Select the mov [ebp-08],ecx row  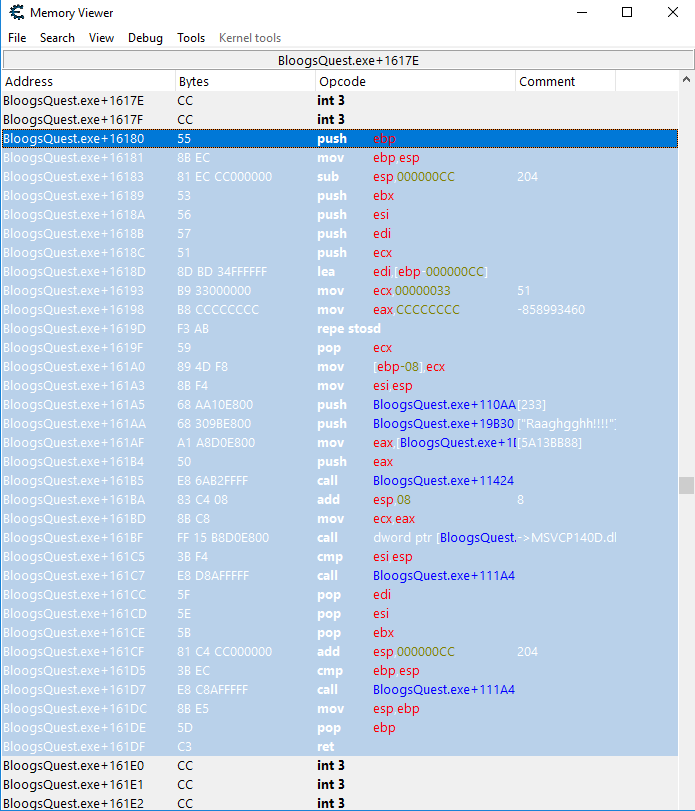[340, 367]
